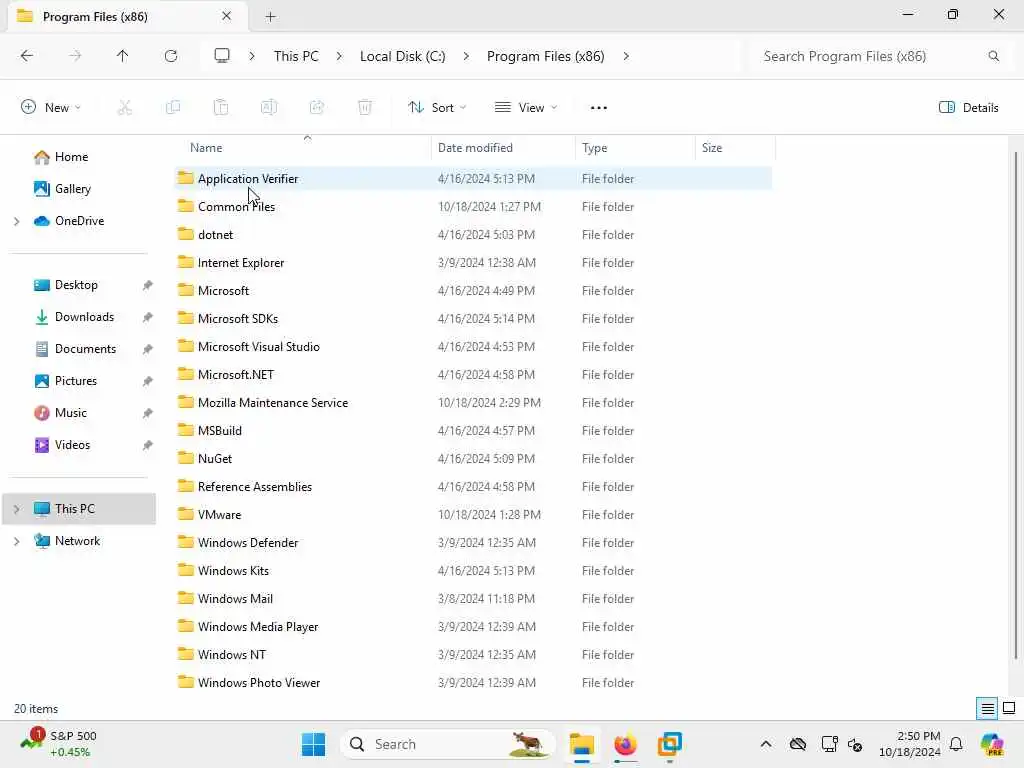Click the Share icon in toolbar

tap(317, 108)
